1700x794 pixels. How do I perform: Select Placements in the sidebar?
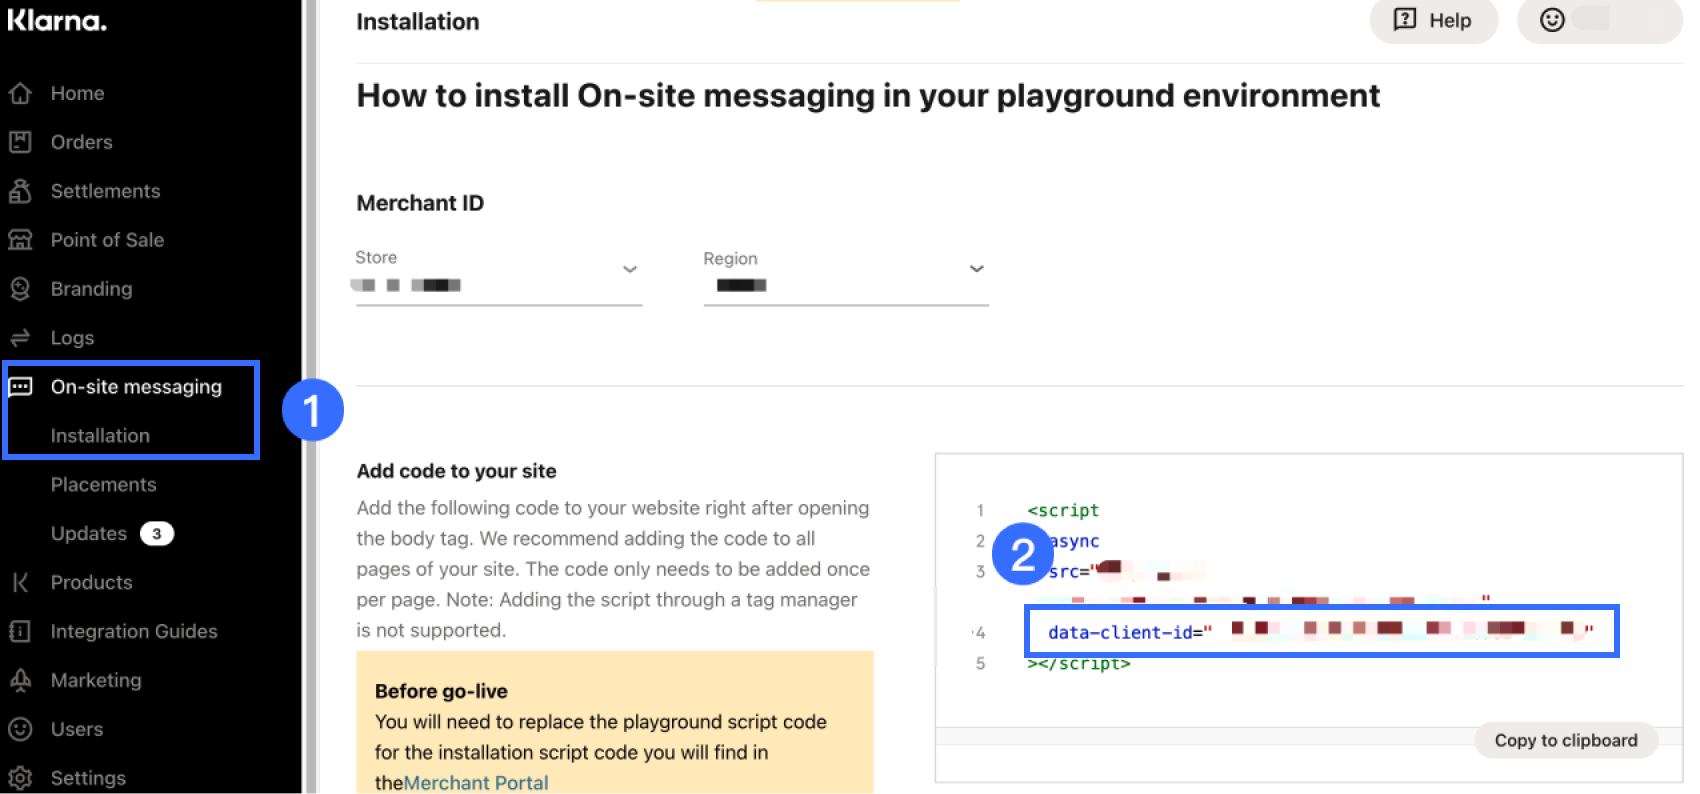point(103,484)
